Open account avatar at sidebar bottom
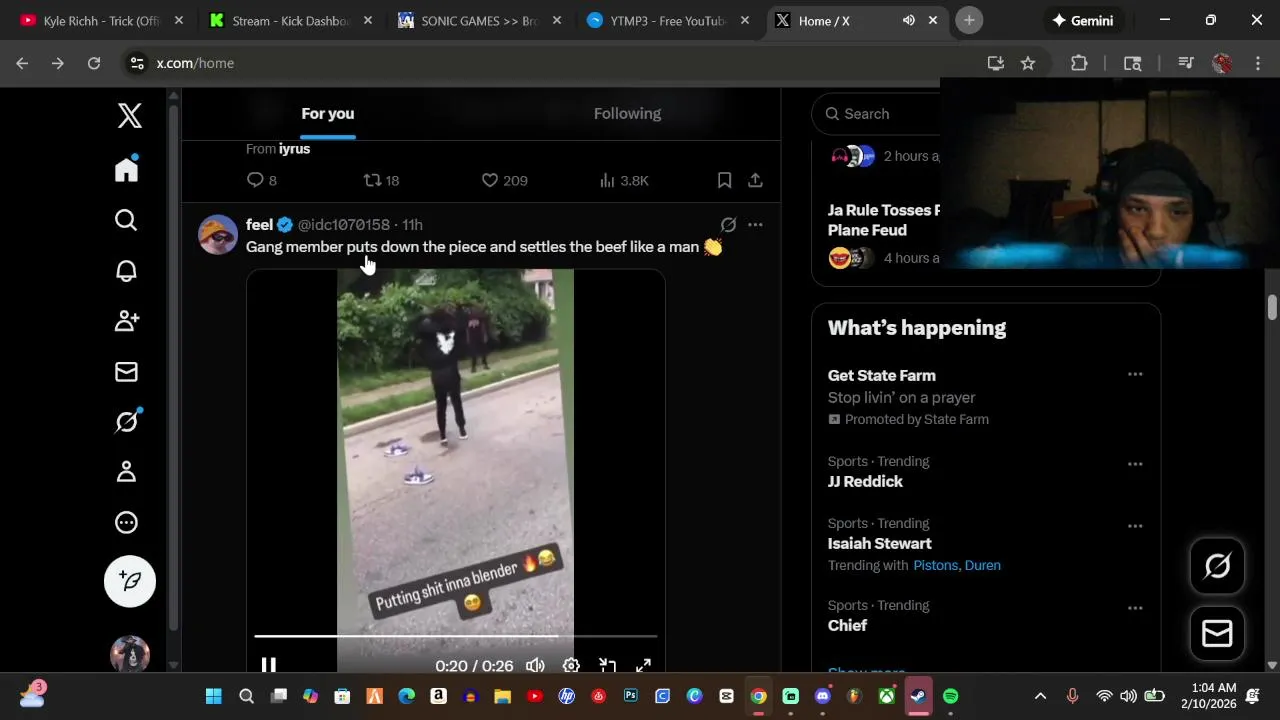The height and width of the screenshot is (720, 1280). (x=130, y=654)
